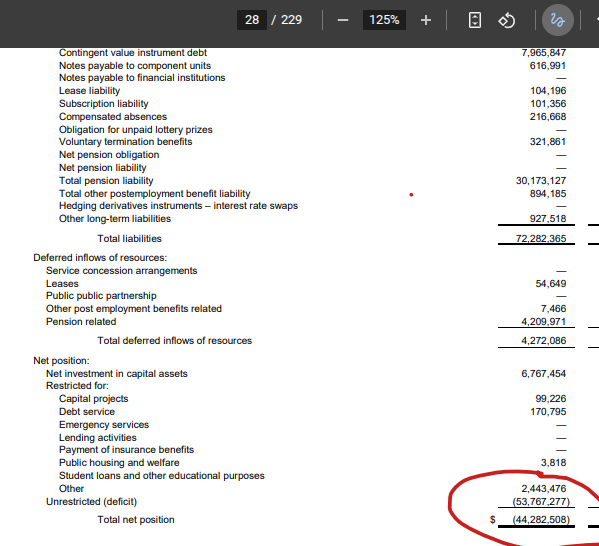Click the value 2,443,476
Image resolution: width=599 pixels, height=546 pixels.
[x=544, y=489]
